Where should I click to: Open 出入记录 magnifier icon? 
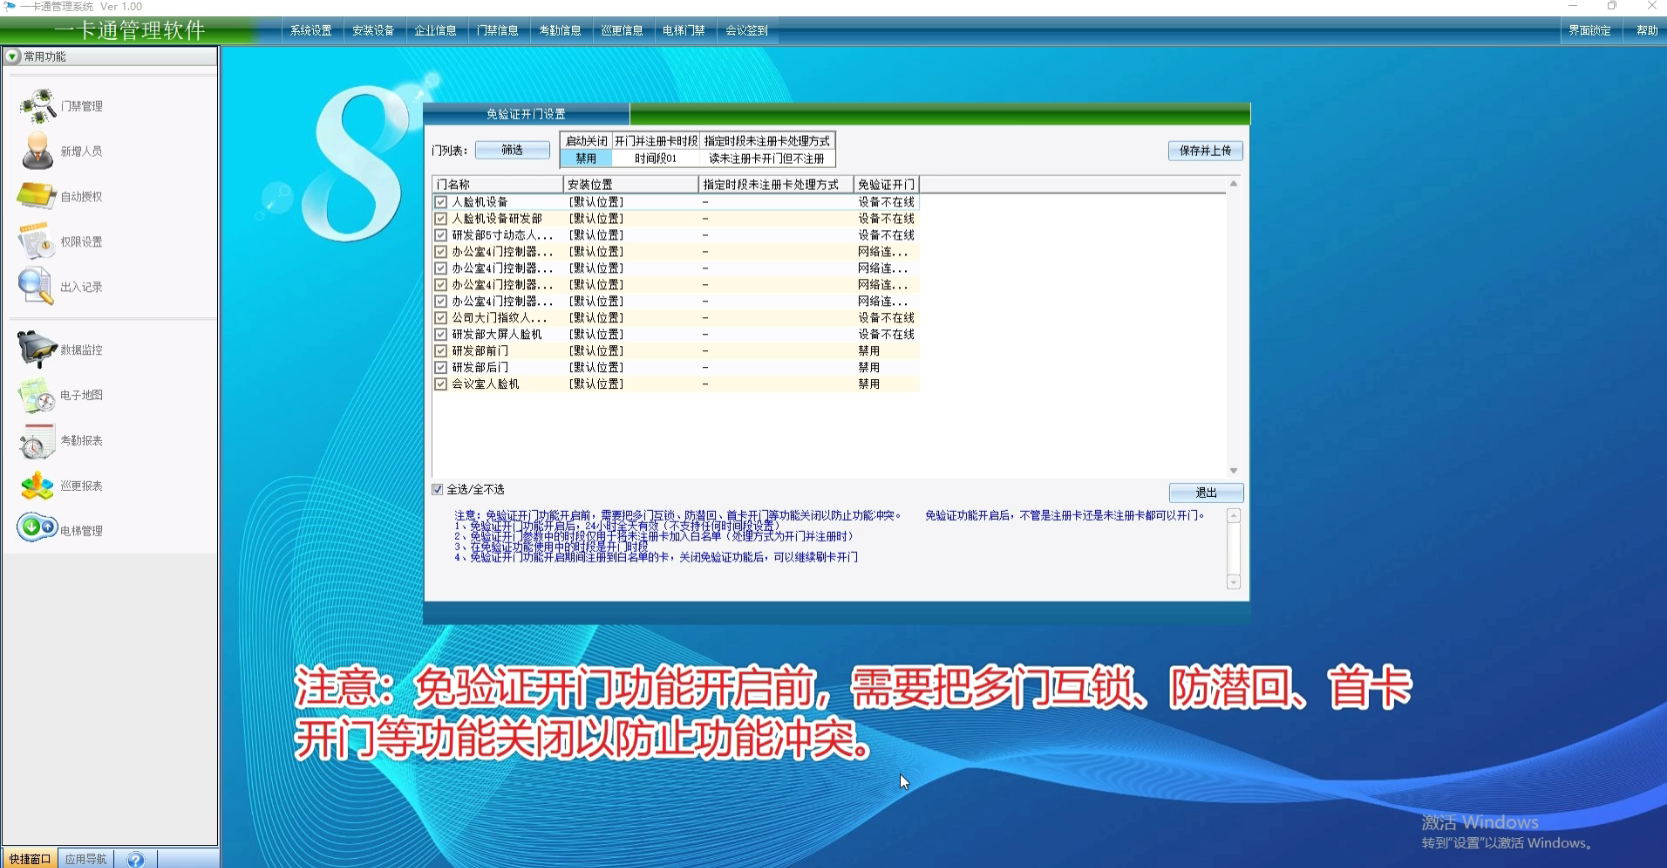tap(36, 287)
